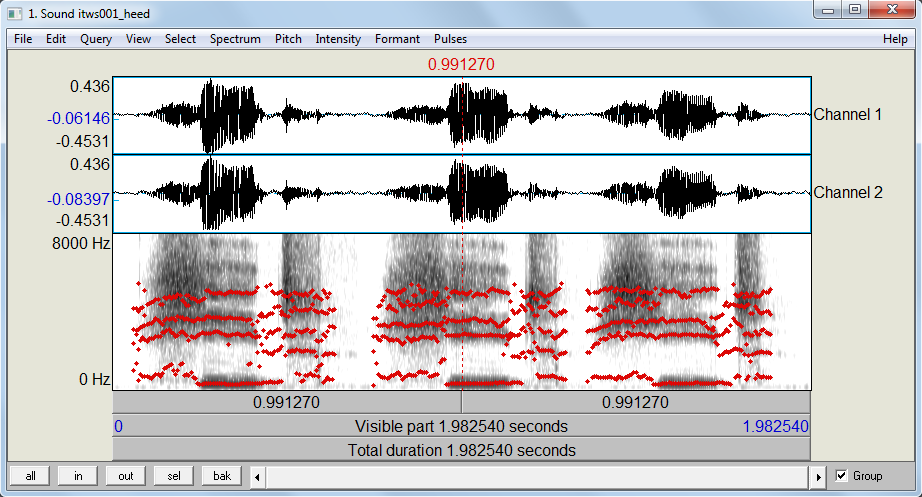This screenshot has height=497, width=922.
Task: Play the right 0.991270 segment bar
Action: click(636, 402)
